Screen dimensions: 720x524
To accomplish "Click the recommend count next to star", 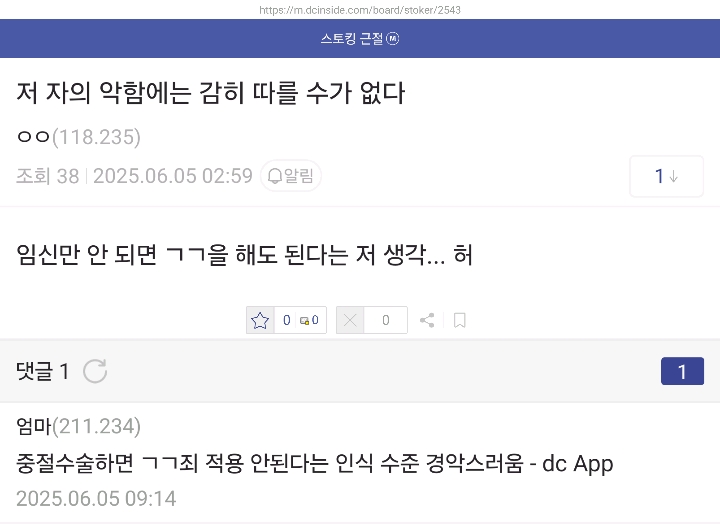I will click(x=287, y=320).
